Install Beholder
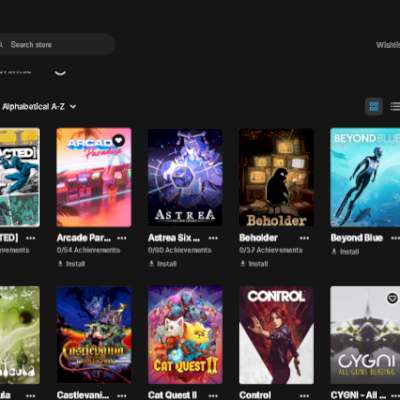400x400 pixels. point(254,264)
